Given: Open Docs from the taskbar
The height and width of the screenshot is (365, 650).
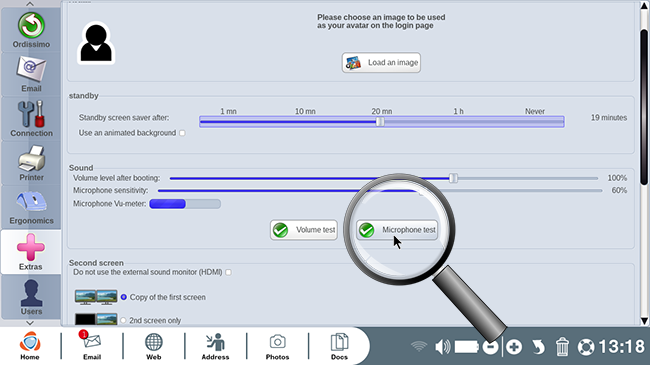Looking at the screenshot, I should (x=339, y=346).
